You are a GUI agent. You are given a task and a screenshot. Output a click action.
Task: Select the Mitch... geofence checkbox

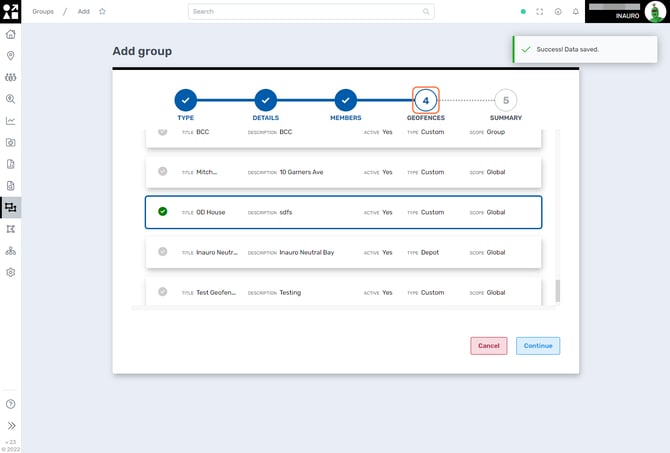click(x=162, y=171)
